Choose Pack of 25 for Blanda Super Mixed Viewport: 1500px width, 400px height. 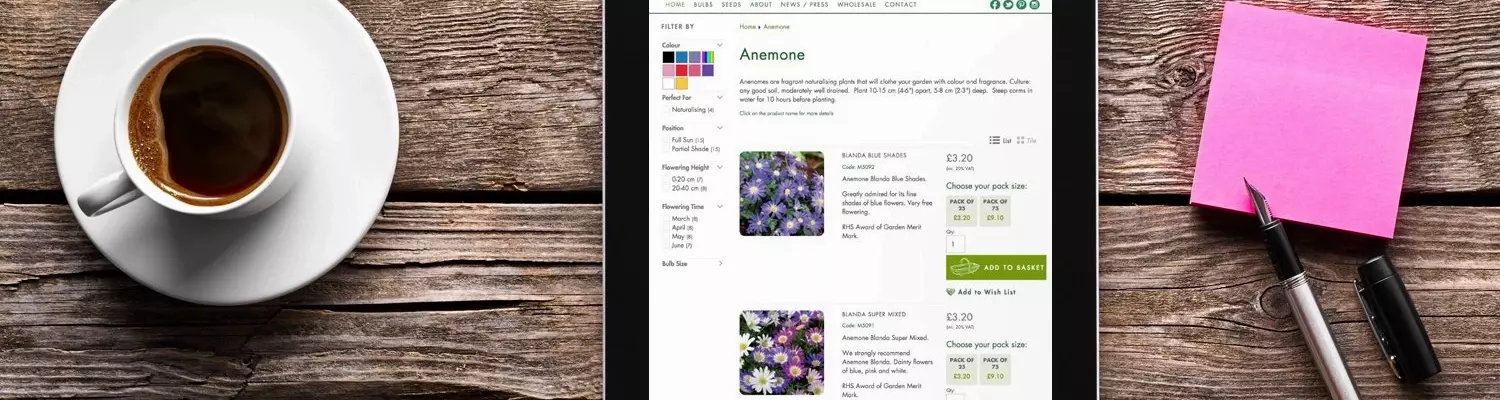point(962,369)
